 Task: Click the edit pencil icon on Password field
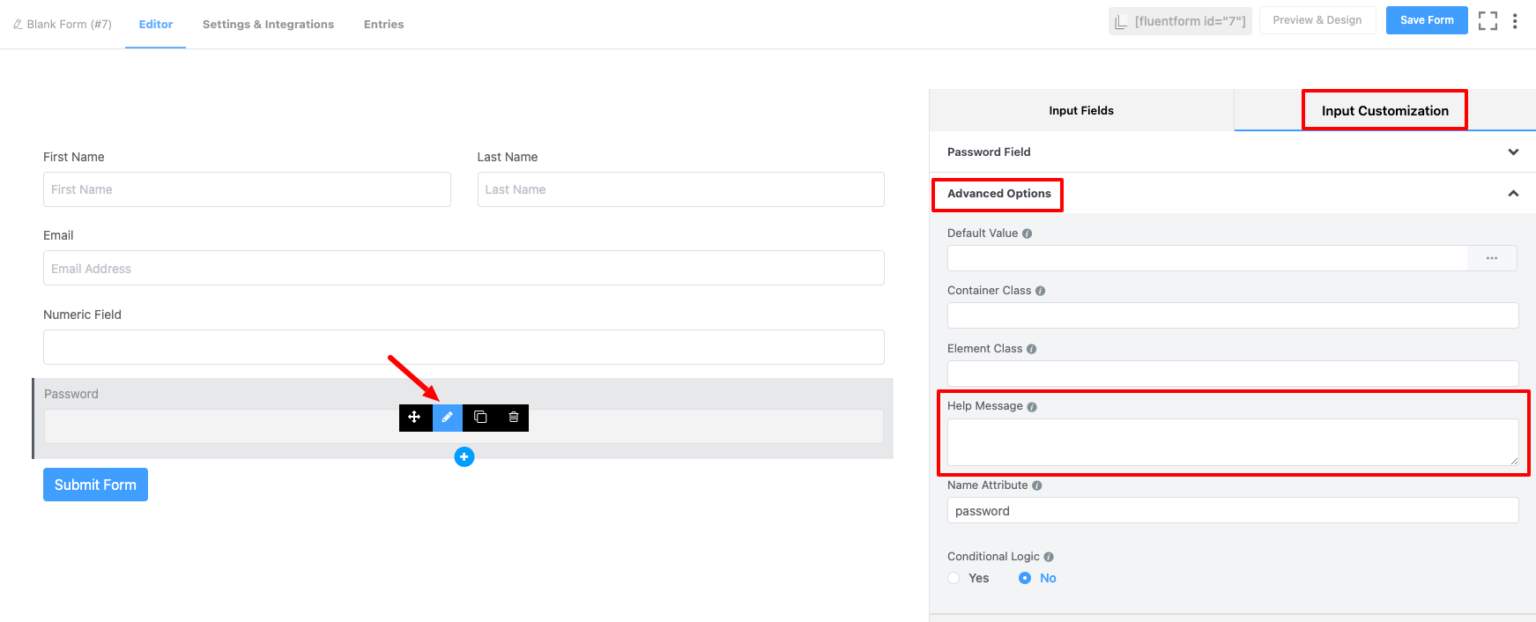447,417
